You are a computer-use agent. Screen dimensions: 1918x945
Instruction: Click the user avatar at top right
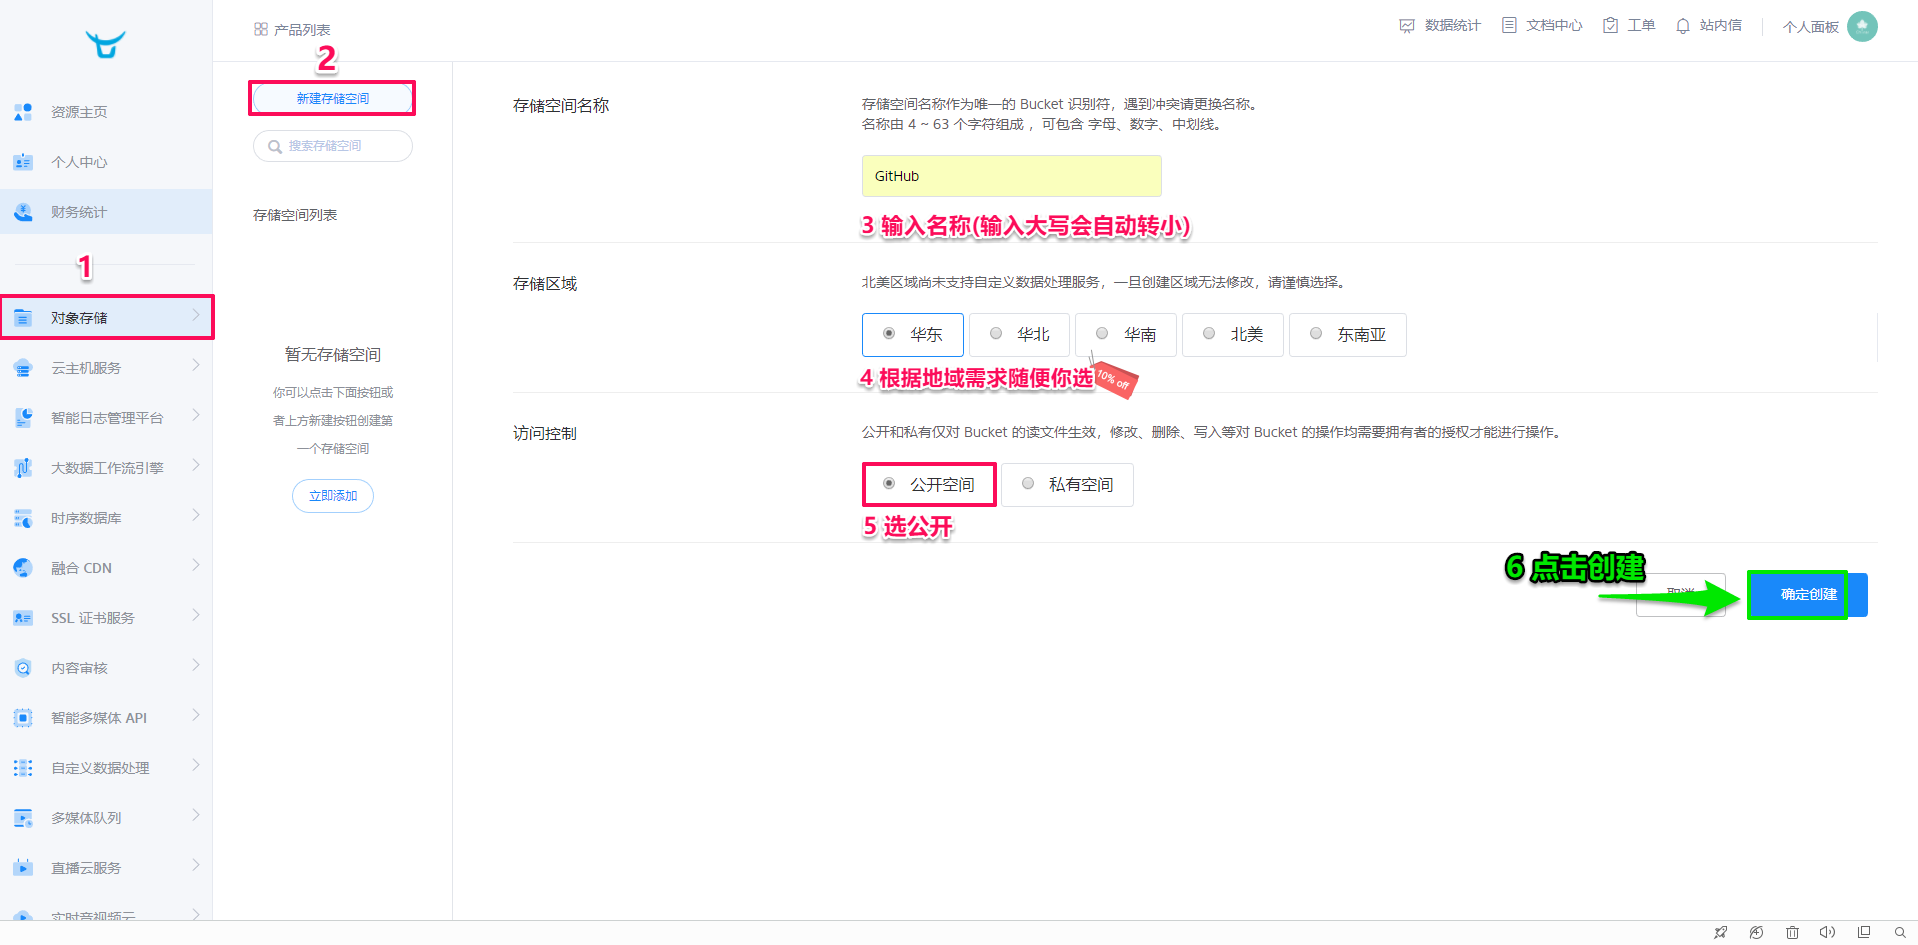(1862, 26)
